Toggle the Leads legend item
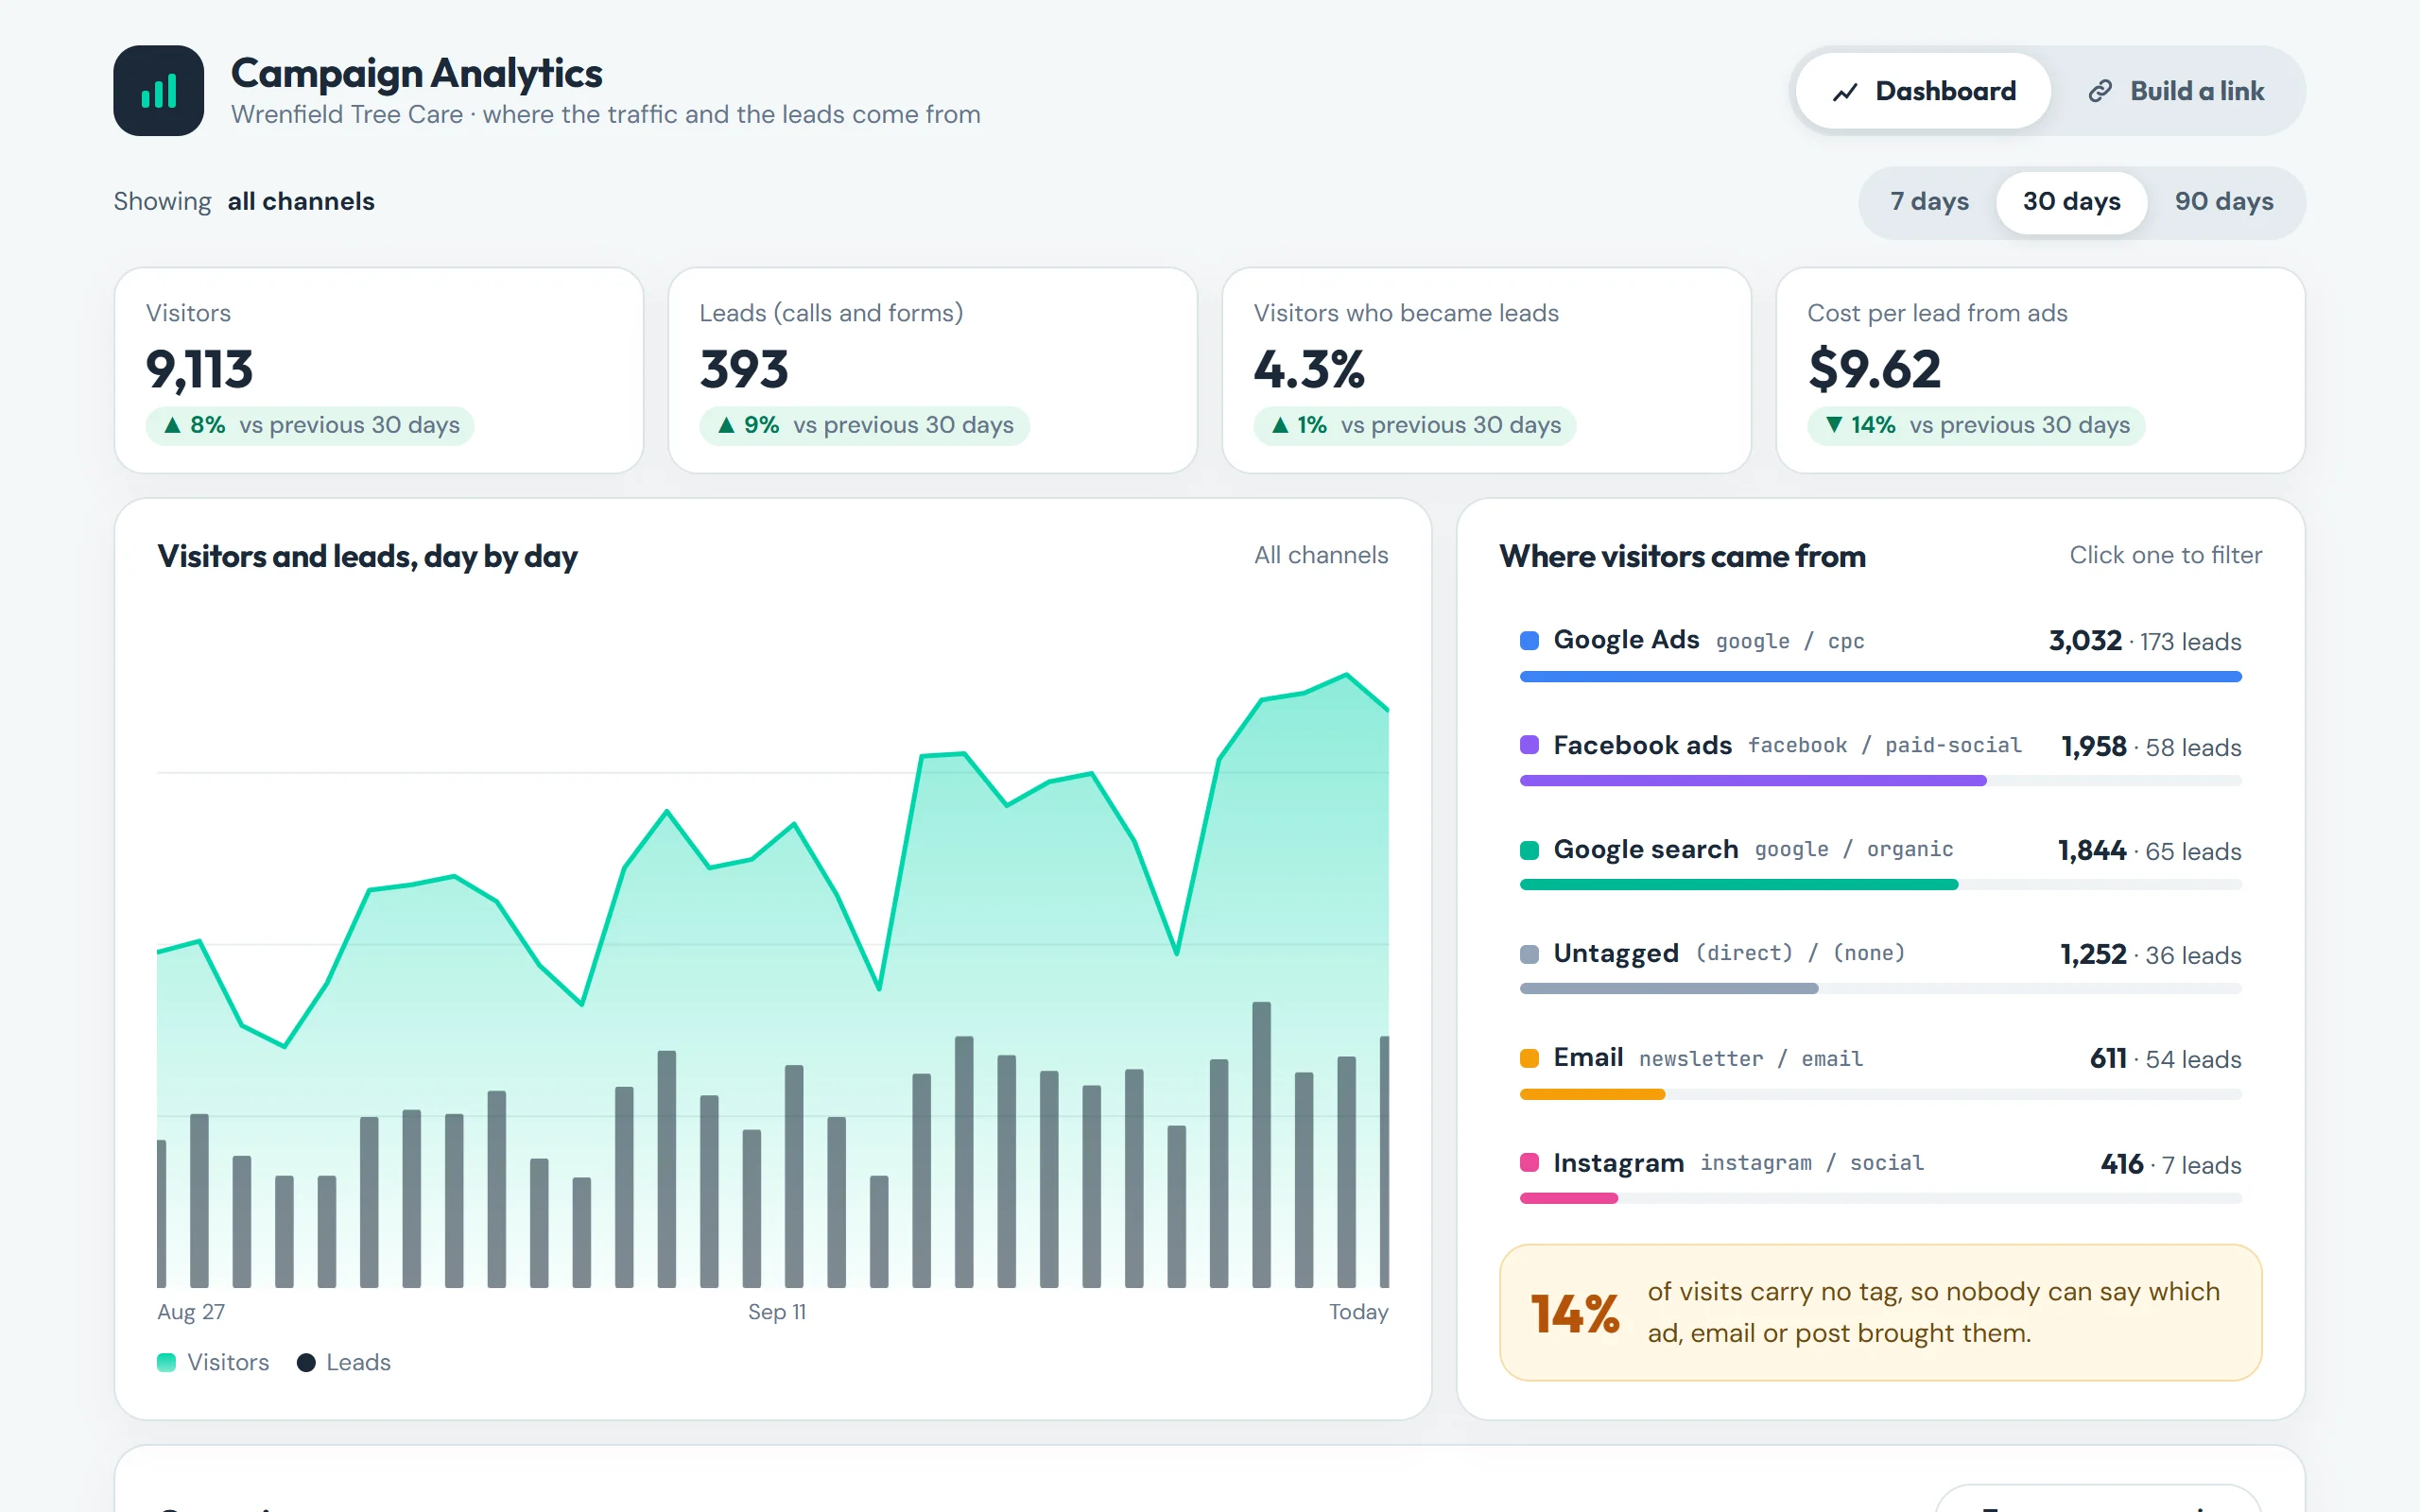The width and height of the screenshot is (2420, 1512). click(x=344, y=1362)
